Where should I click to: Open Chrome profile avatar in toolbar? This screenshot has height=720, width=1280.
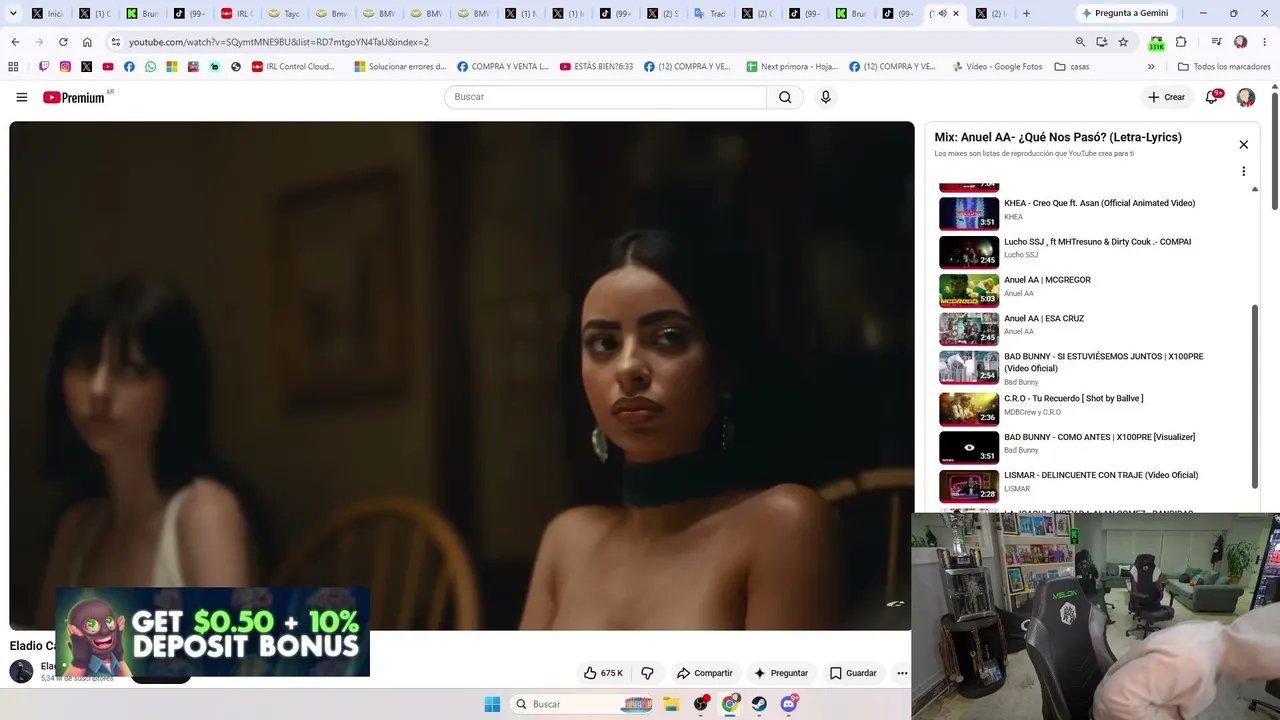coord(1241,42)
